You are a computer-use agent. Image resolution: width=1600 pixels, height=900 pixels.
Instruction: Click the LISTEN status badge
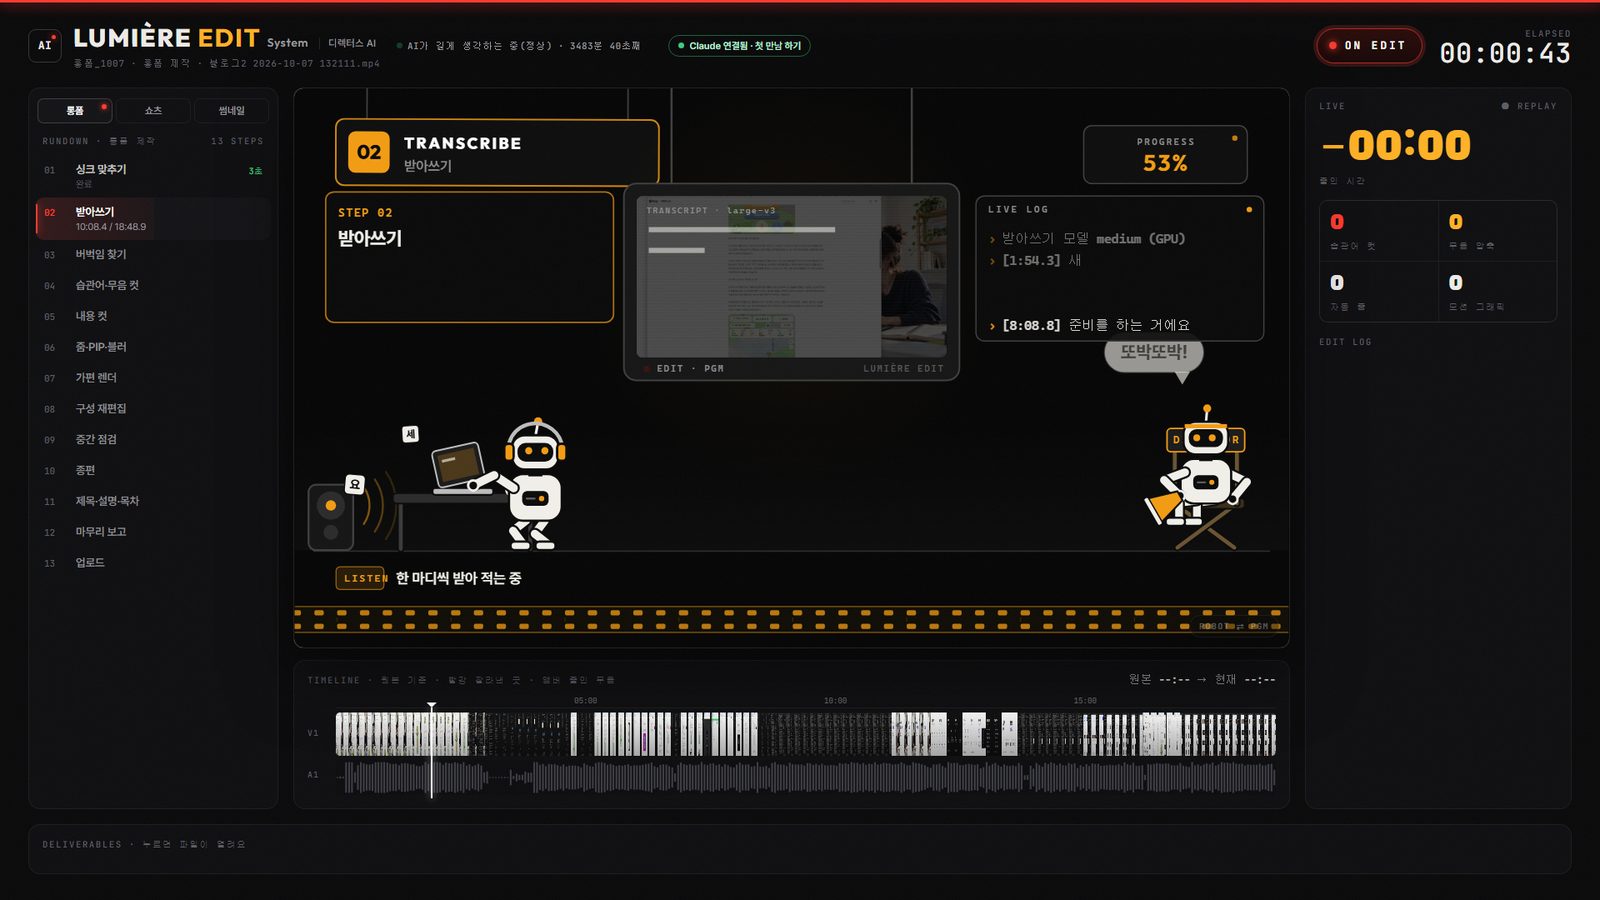[x=361, y=578]
